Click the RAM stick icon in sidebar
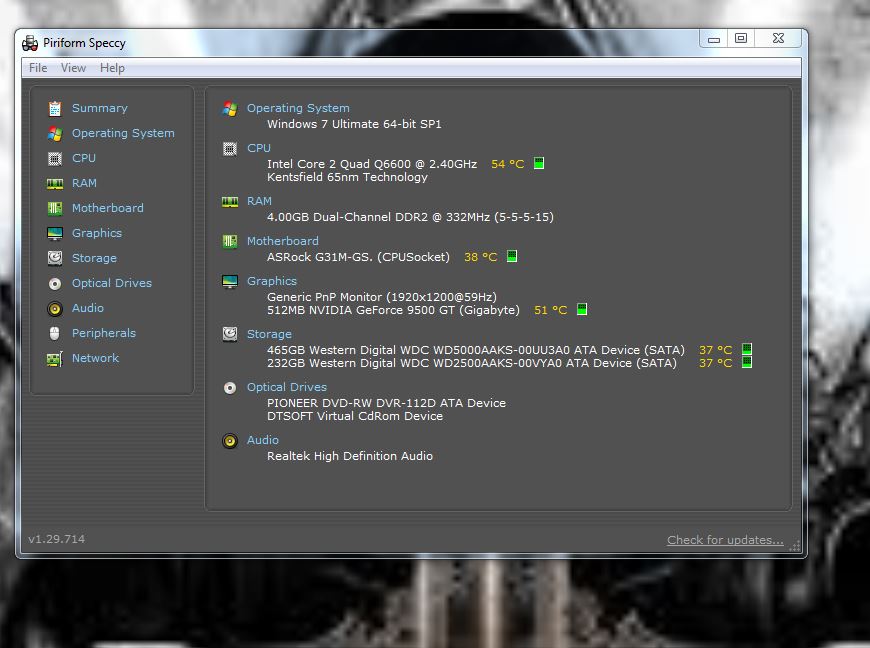Image resolution: width=870 pixels, height=648 pixels. point(55,184)
